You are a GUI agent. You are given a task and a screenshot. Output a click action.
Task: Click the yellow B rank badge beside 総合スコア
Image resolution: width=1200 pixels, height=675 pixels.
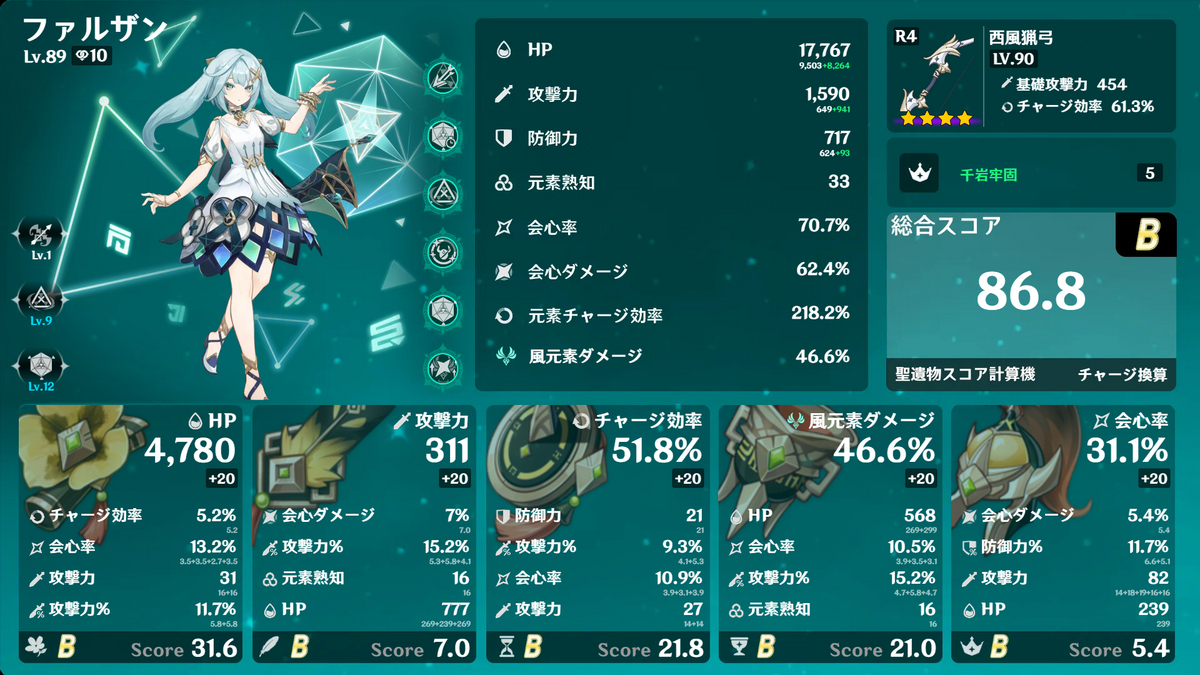[1146, 234]
